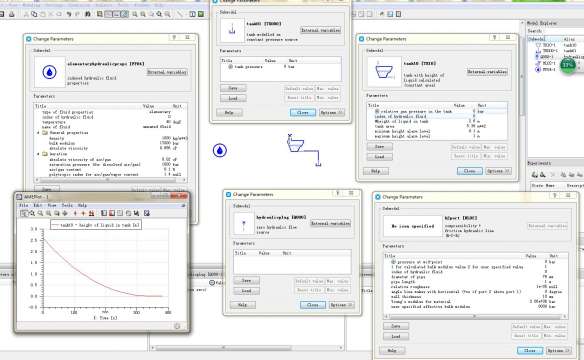The height and width of the screenshot is (360, 584).
Task: Collapse the Aeration folder in the parameter list
Action: [x=38, y=154]
